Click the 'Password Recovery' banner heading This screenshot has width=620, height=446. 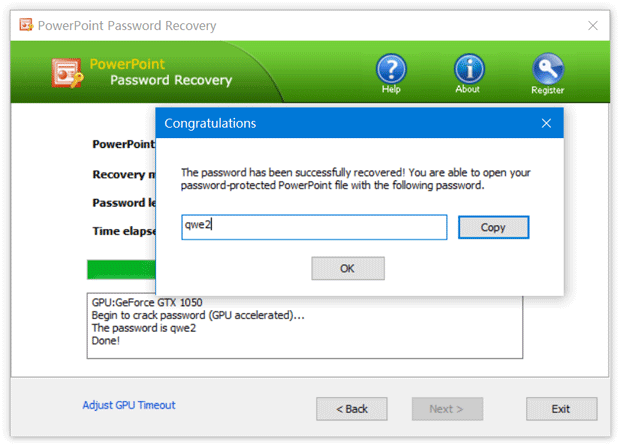(170, 81)
